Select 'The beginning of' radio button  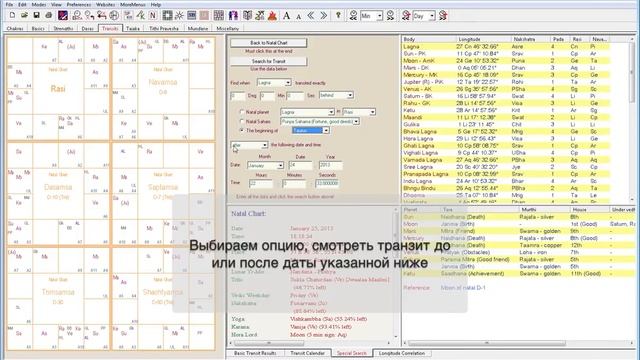click(242, 130)
